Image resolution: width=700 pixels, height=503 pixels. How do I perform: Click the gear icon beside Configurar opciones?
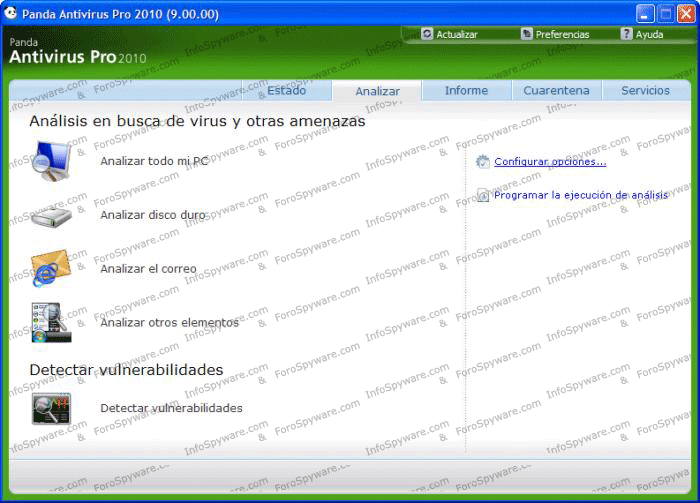(483, 162)
